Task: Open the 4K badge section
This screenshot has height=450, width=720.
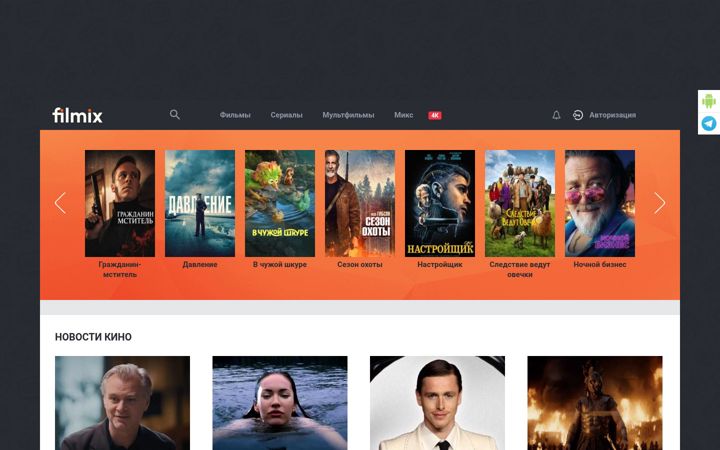Action: point(434,116)
